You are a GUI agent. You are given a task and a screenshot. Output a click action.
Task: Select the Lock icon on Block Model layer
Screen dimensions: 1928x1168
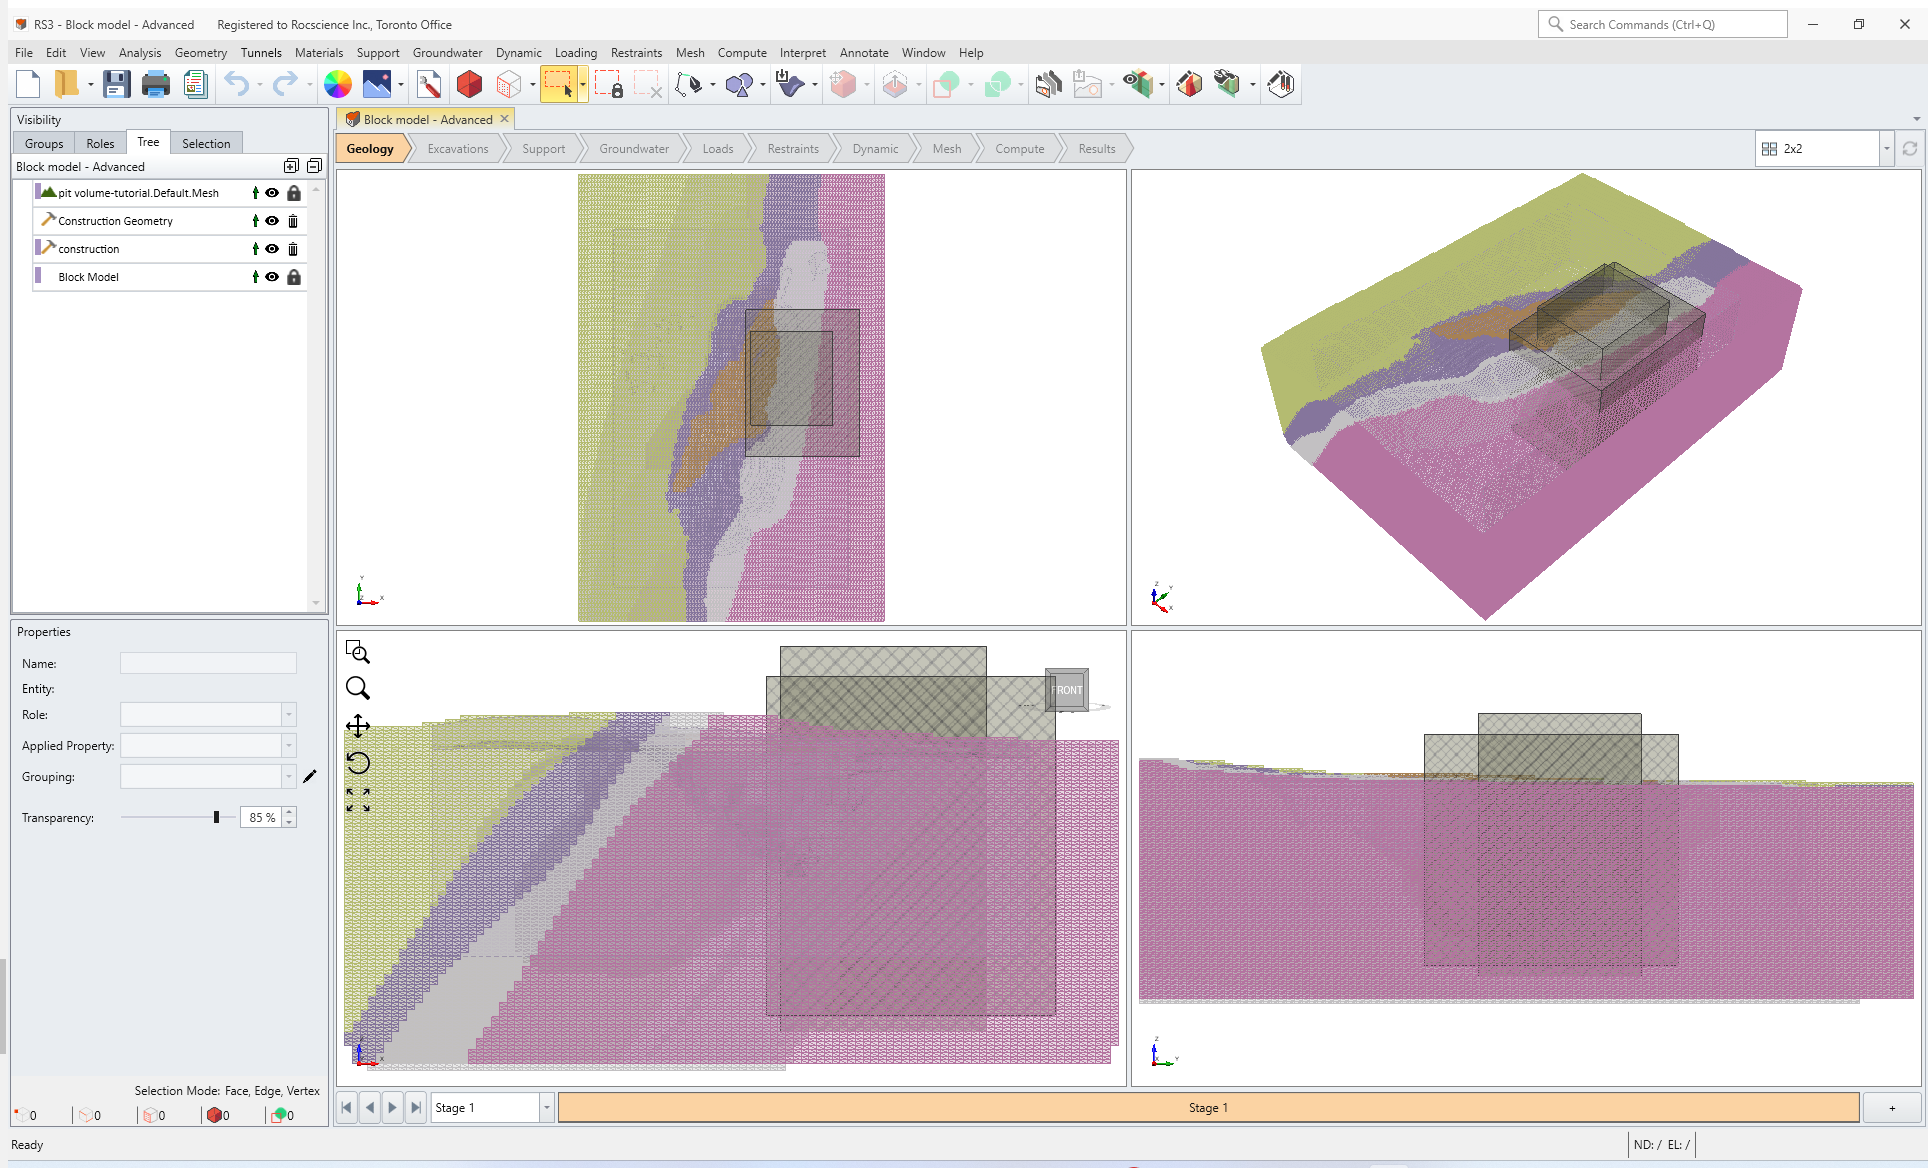click(293, 275)
